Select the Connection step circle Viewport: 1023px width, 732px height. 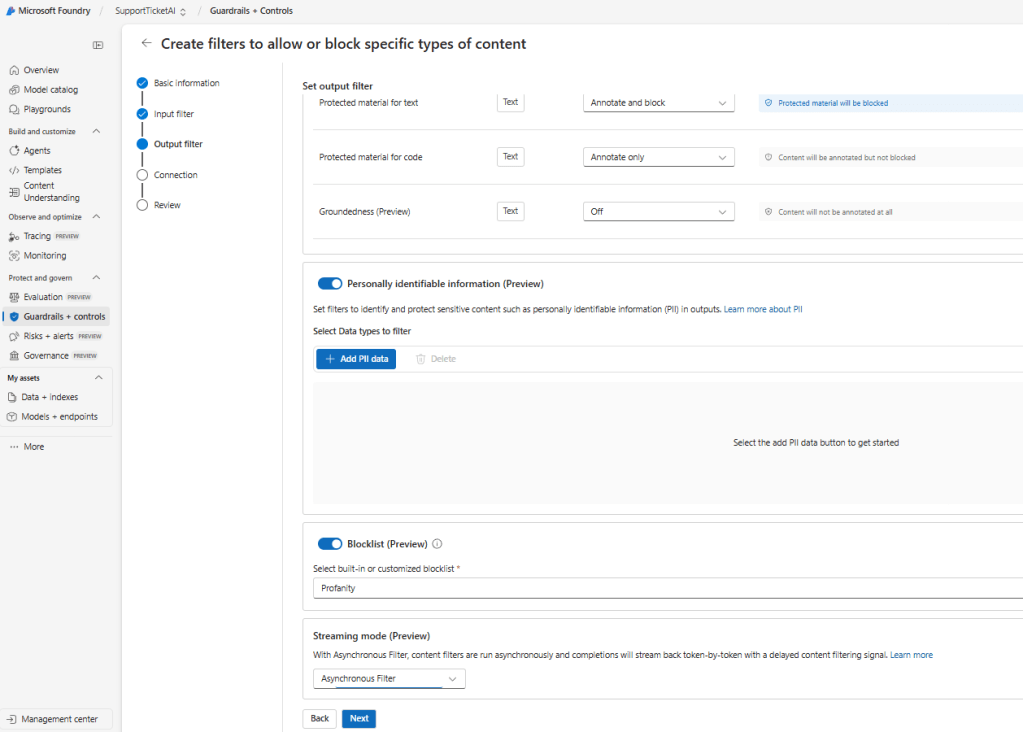pos(142,175)
